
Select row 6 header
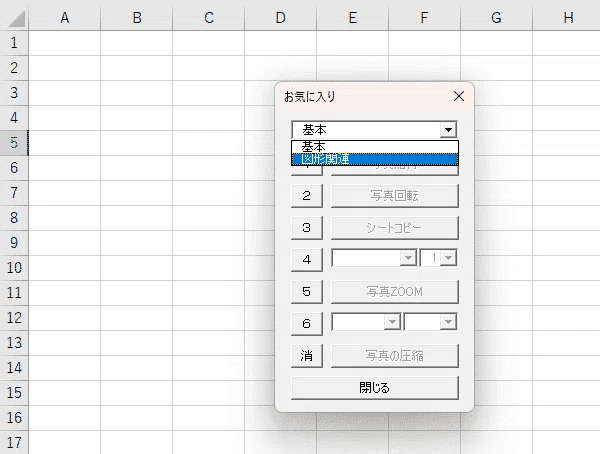(14, 168)
